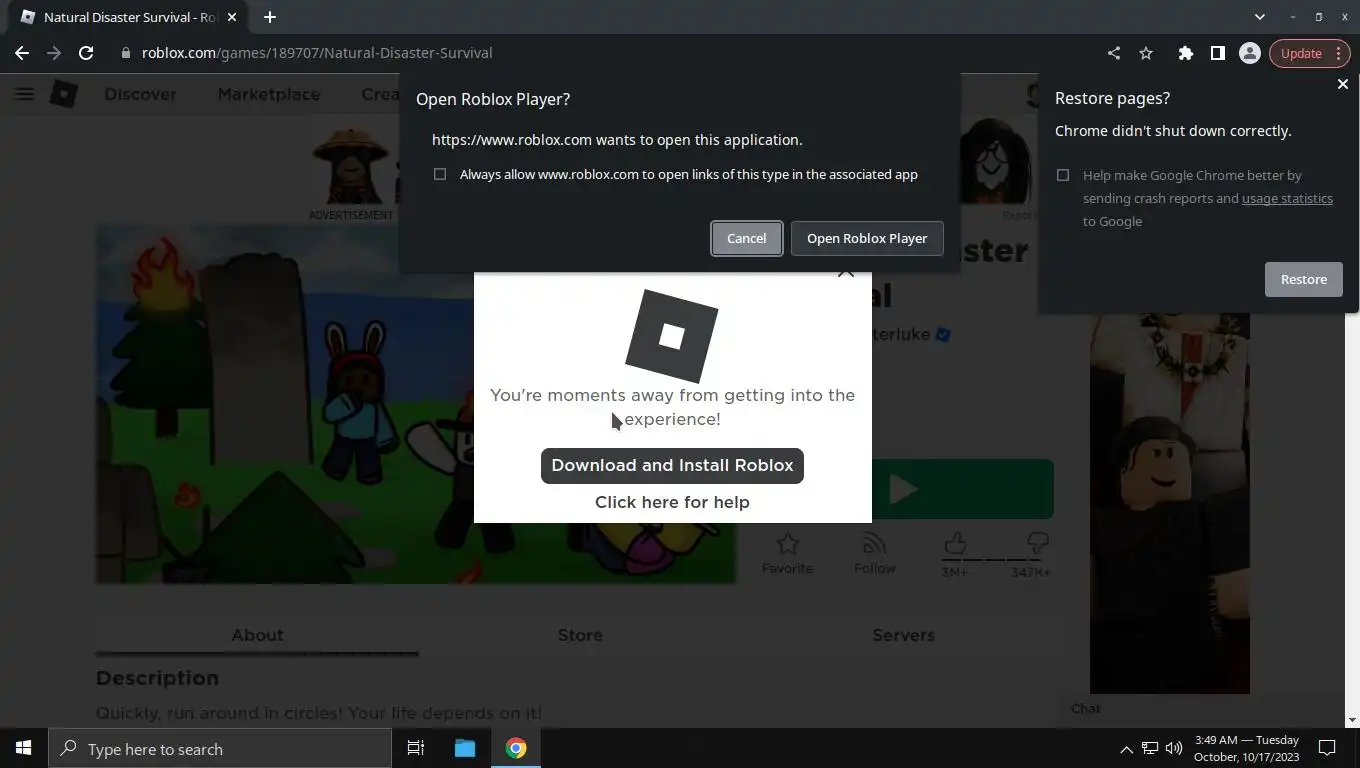1360x768 pixels.
Task: Check Always allow www.roblox.com checkbox
Action: click(440, 174)
